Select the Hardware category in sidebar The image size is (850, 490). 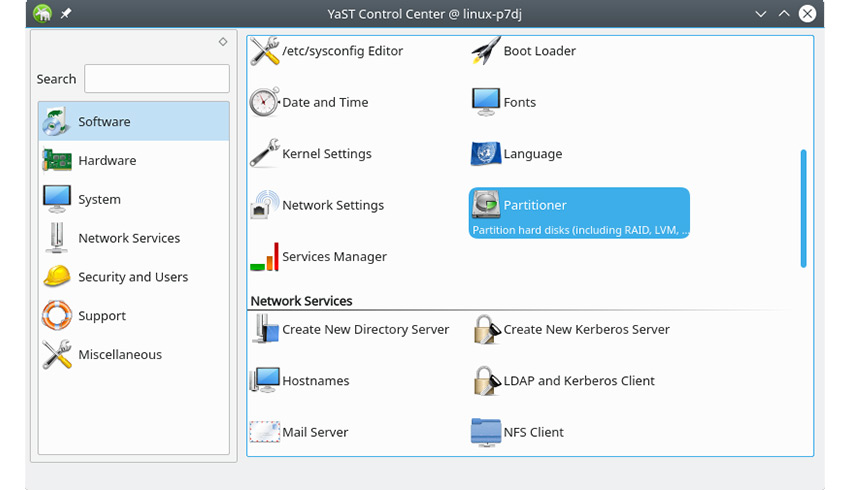point(107,160)
